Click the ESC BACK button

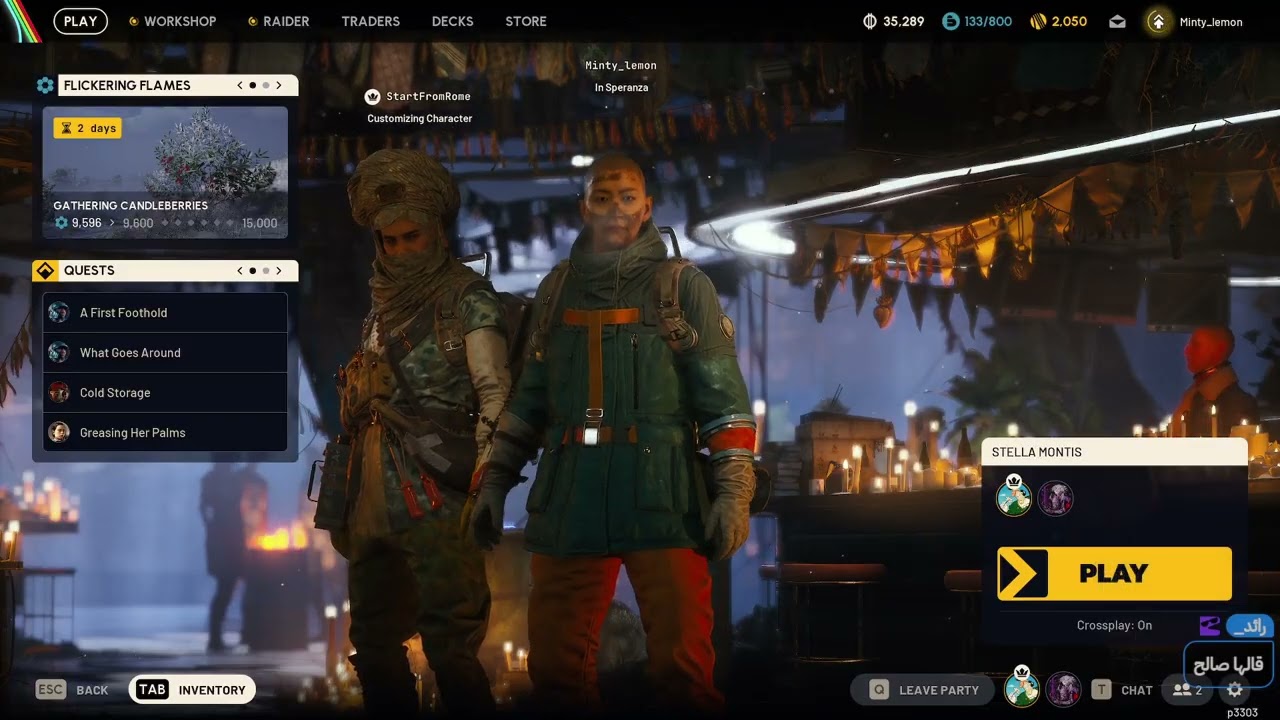tap(72, 690)
